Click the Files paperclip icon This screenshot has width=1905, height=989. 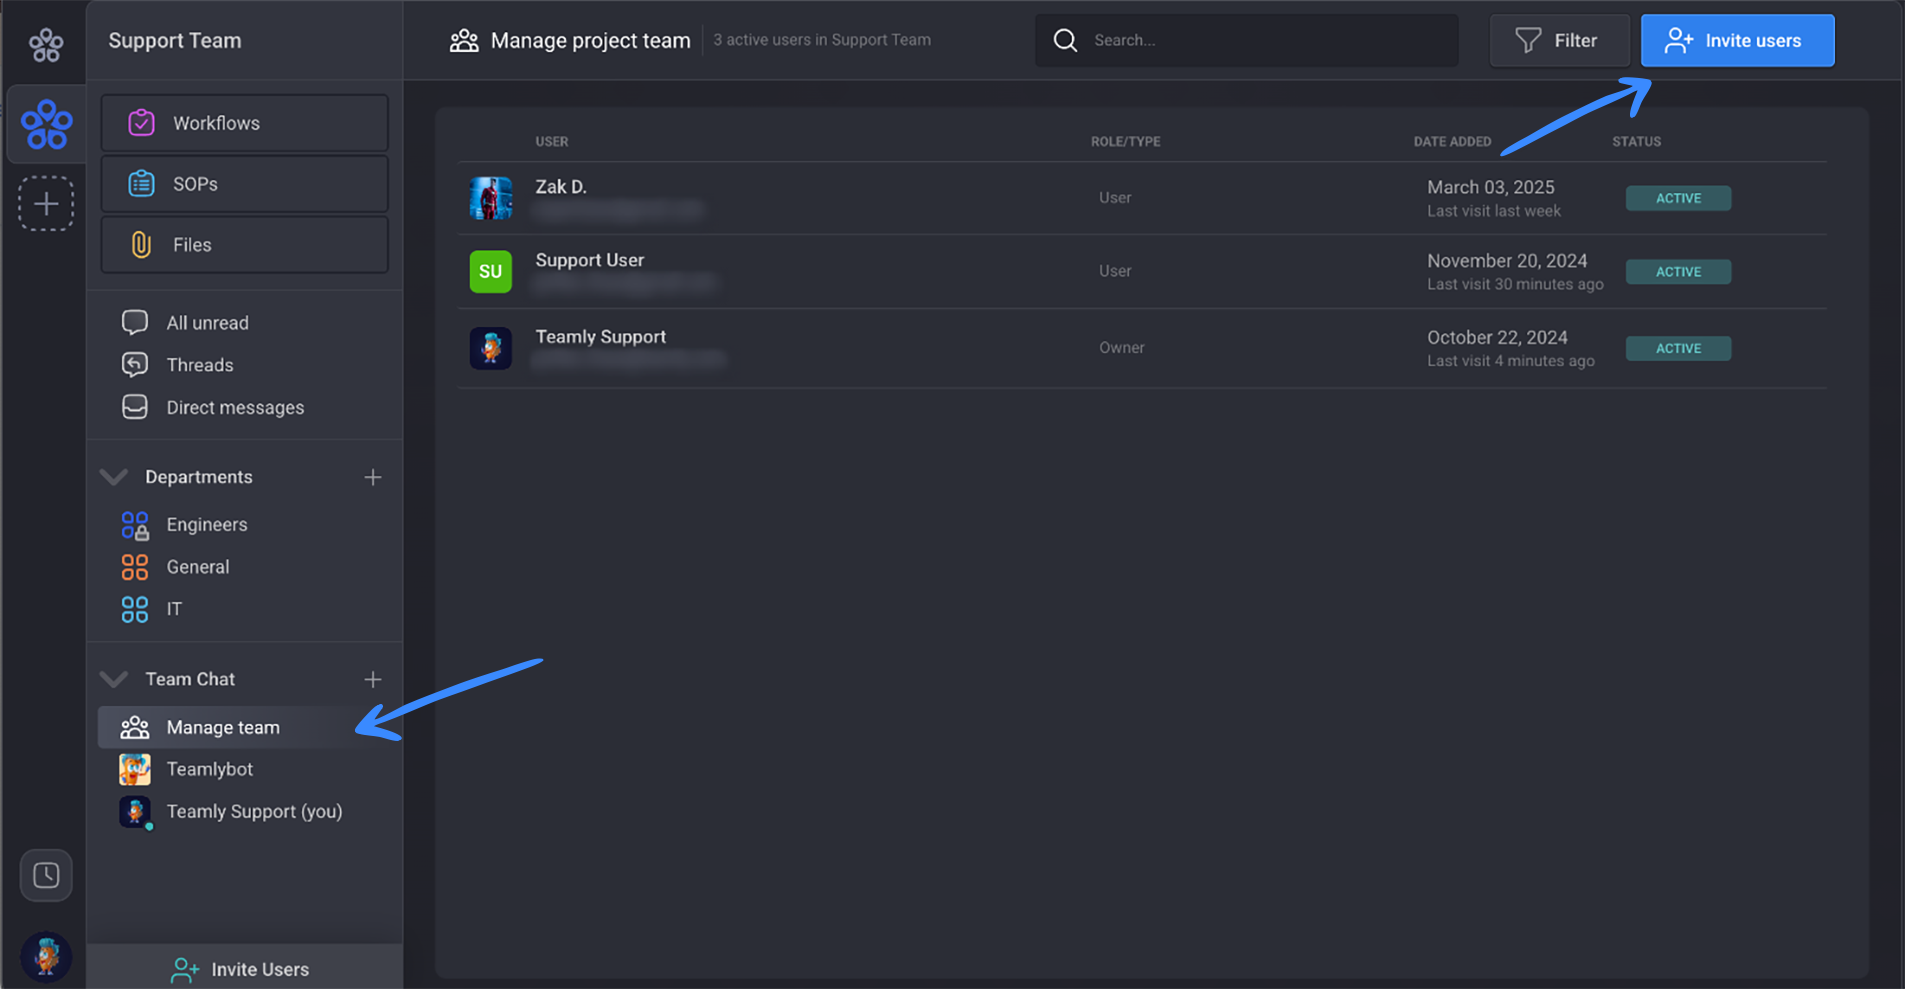(x=141, y=245)
